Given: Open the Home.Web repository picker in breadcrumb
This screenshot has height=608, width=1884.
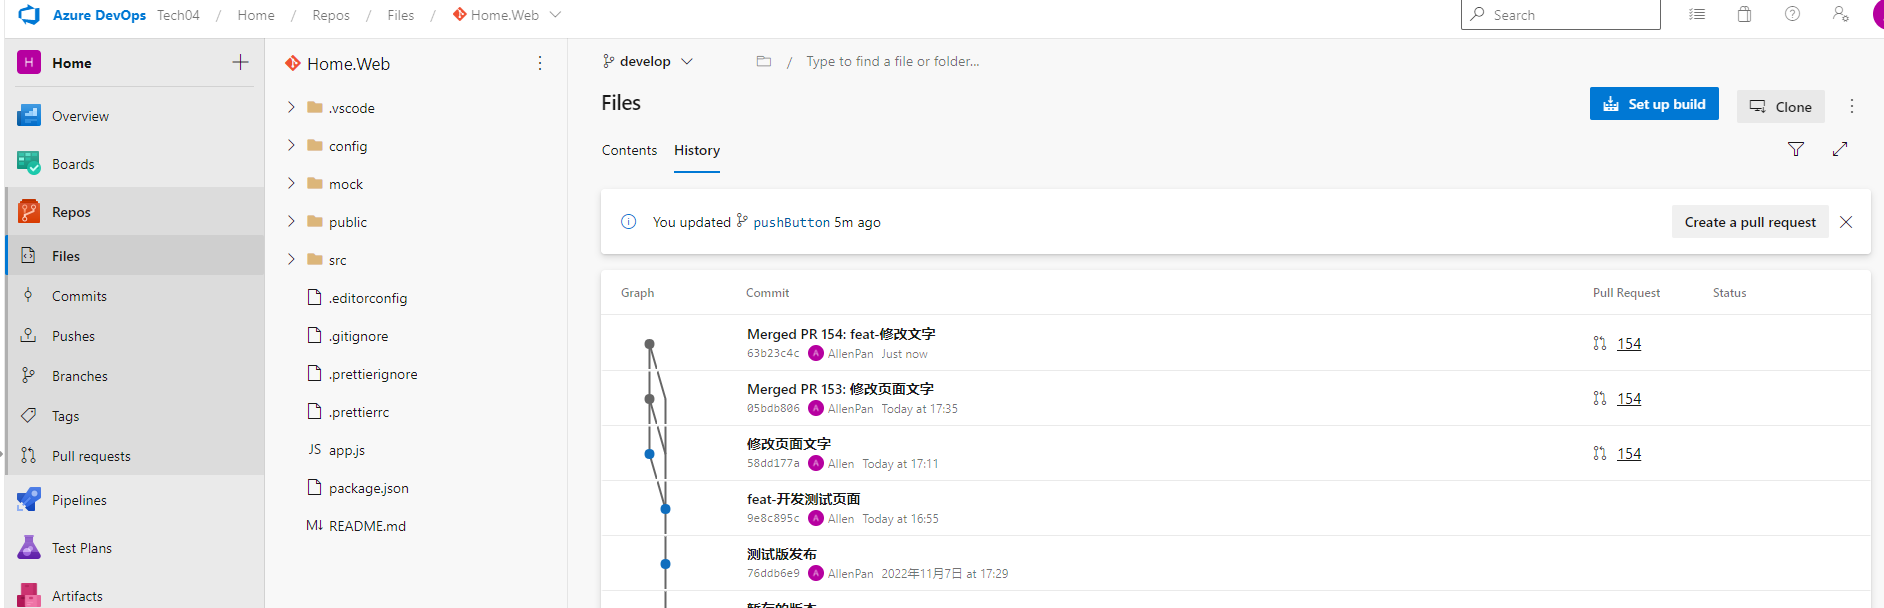Looking at the screenshot, I should pos(507,15).
